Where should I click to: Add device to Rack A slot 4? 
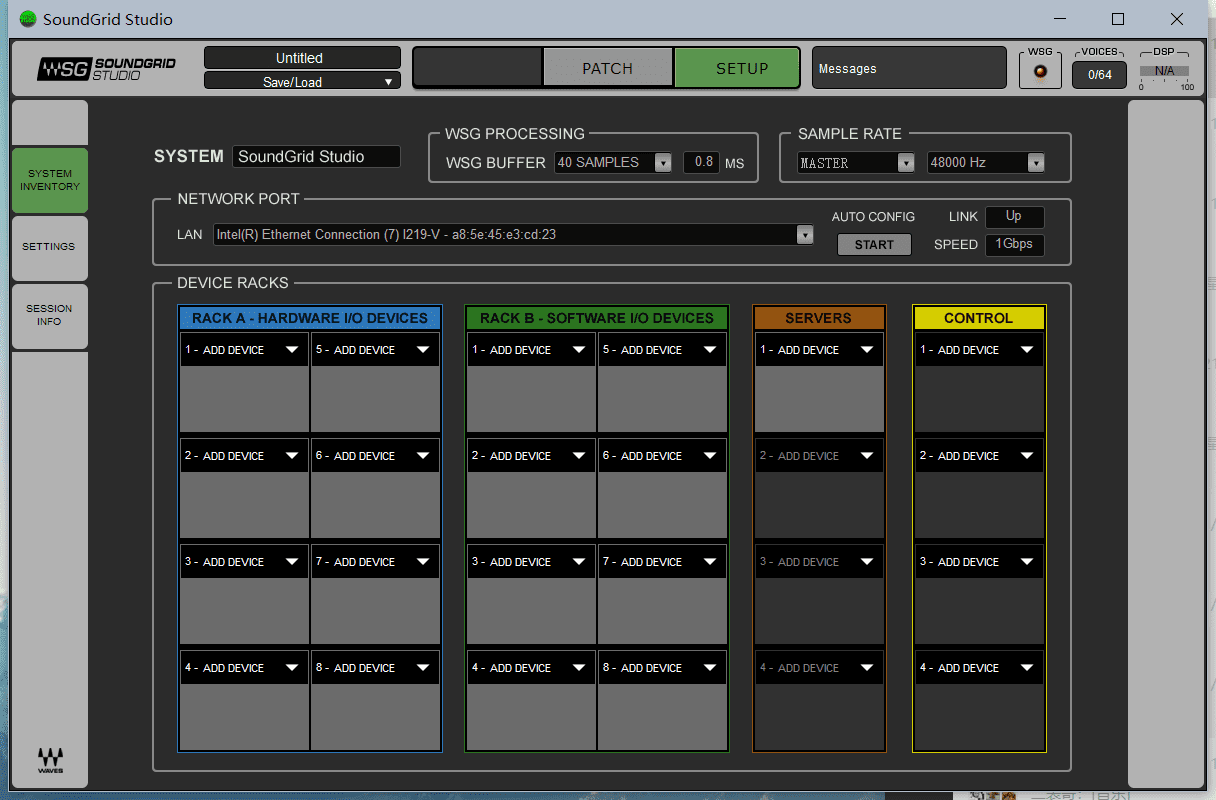[x=244, y=668]
